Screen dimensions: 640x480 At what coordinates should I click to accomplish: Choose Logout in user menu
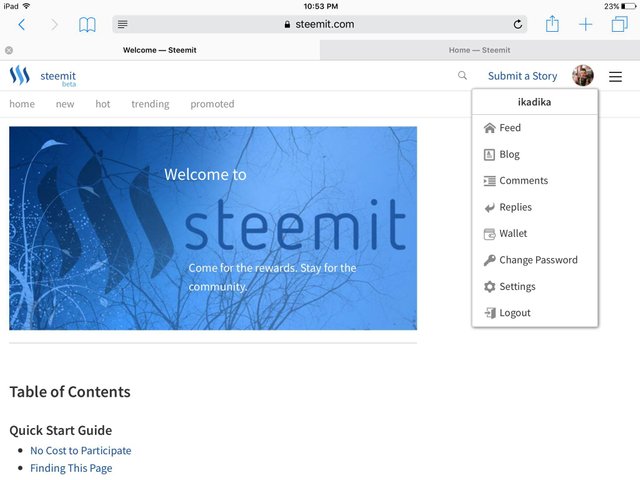535,313
